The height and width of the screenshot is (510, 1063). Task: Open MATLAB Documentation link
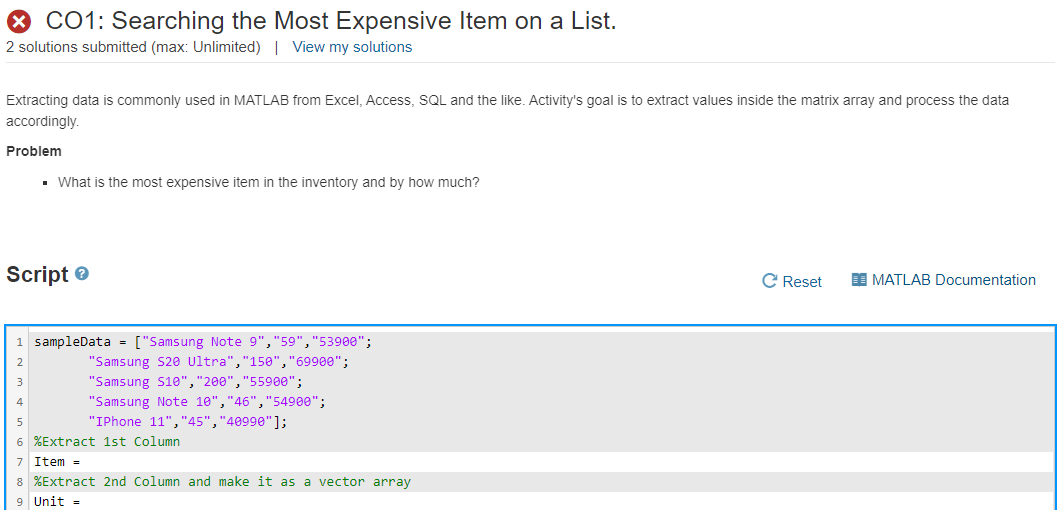[954, 280]
